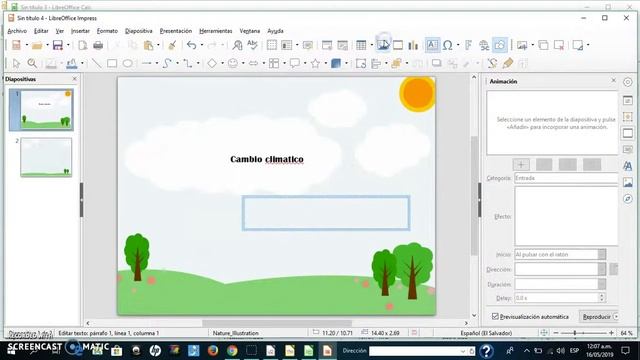This screenshot has width=640, height=360.
Task: Click the Delay value field
Action: click(x=557, y=298)
